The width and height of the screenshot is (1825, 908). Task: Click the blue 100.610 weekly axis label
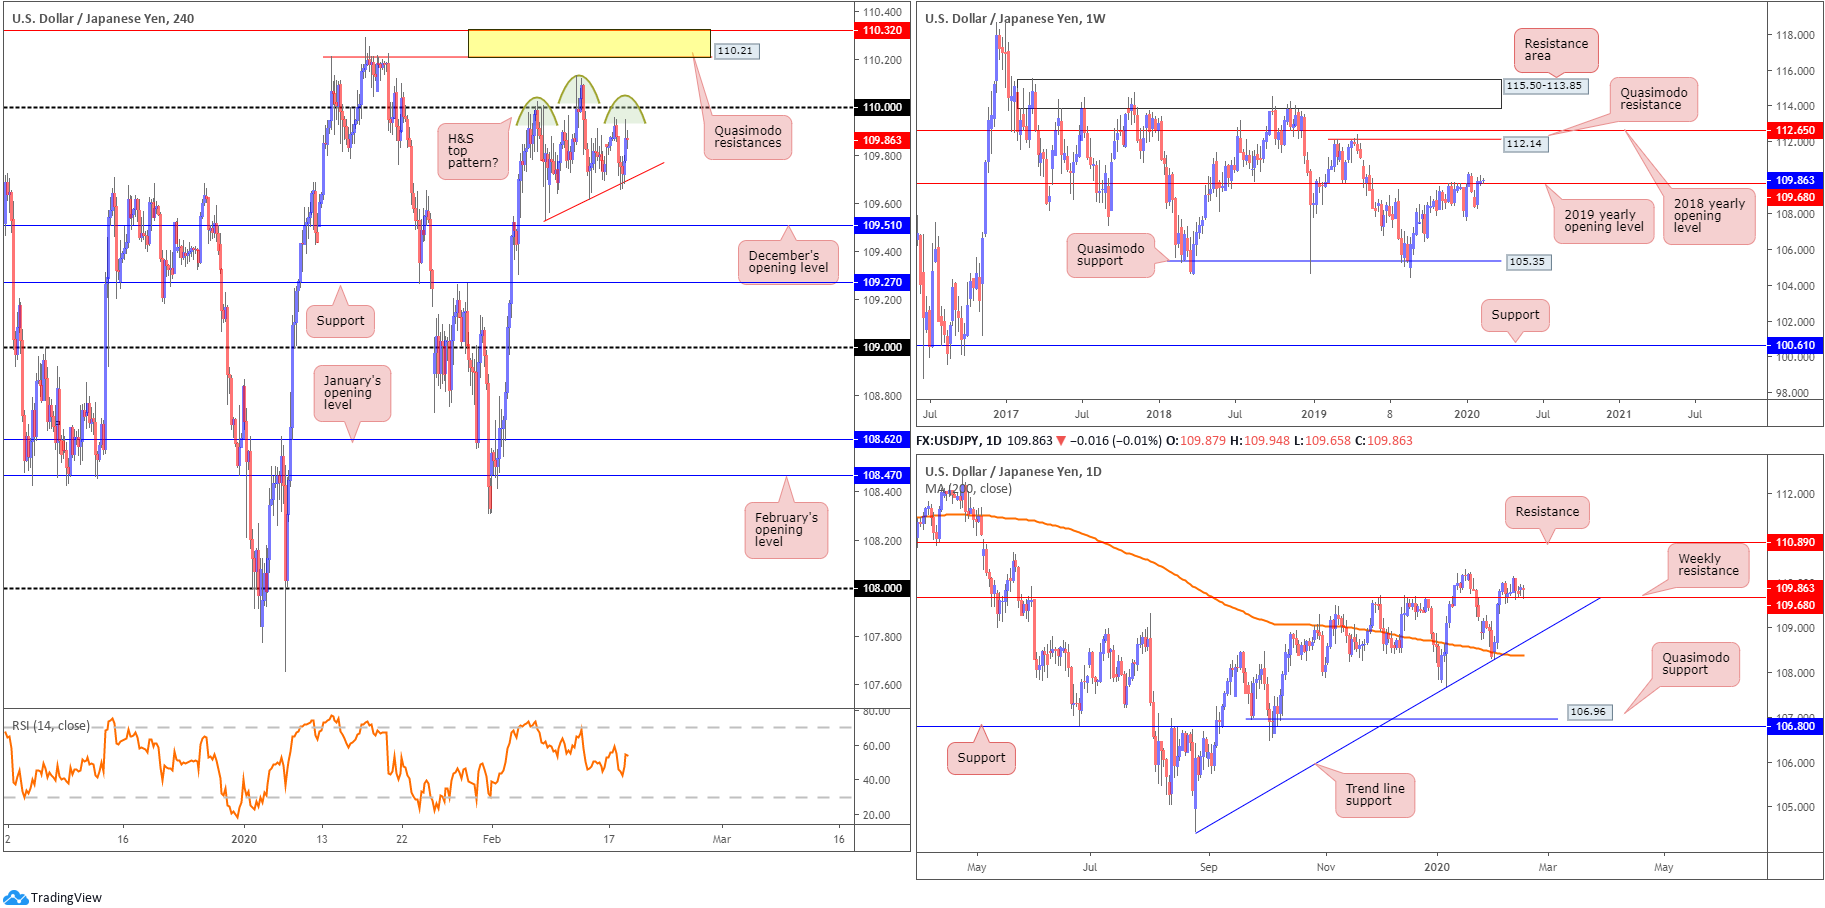click(1795, 346)
